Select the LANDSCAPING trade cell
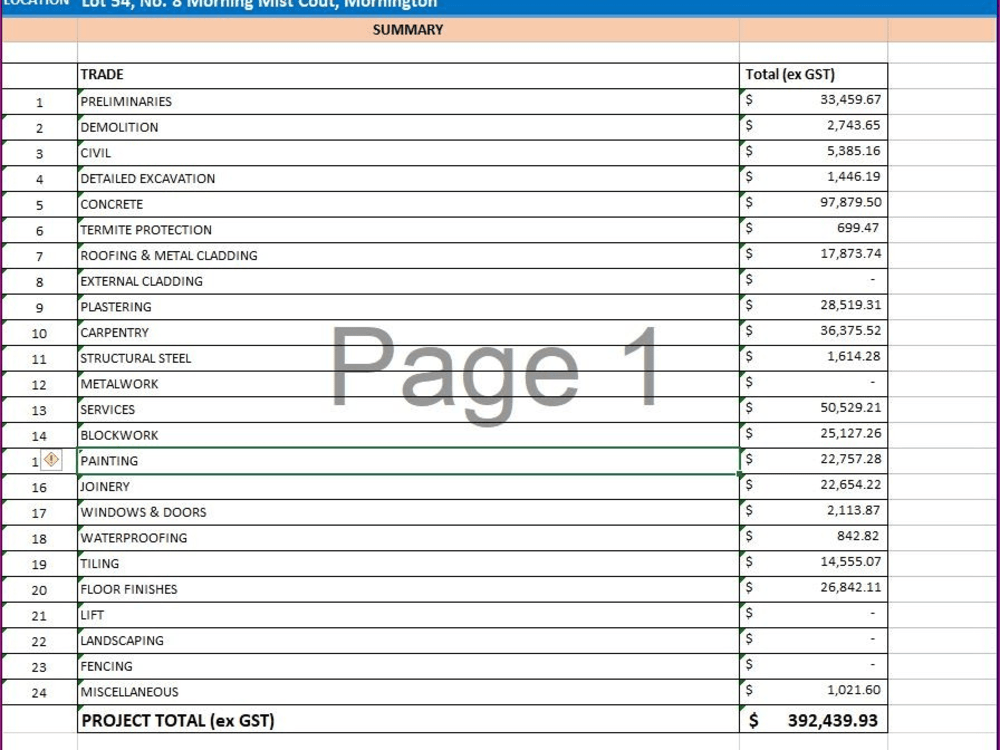Image resolution: width=1000 pixels, height=750 pixels. 408,640
